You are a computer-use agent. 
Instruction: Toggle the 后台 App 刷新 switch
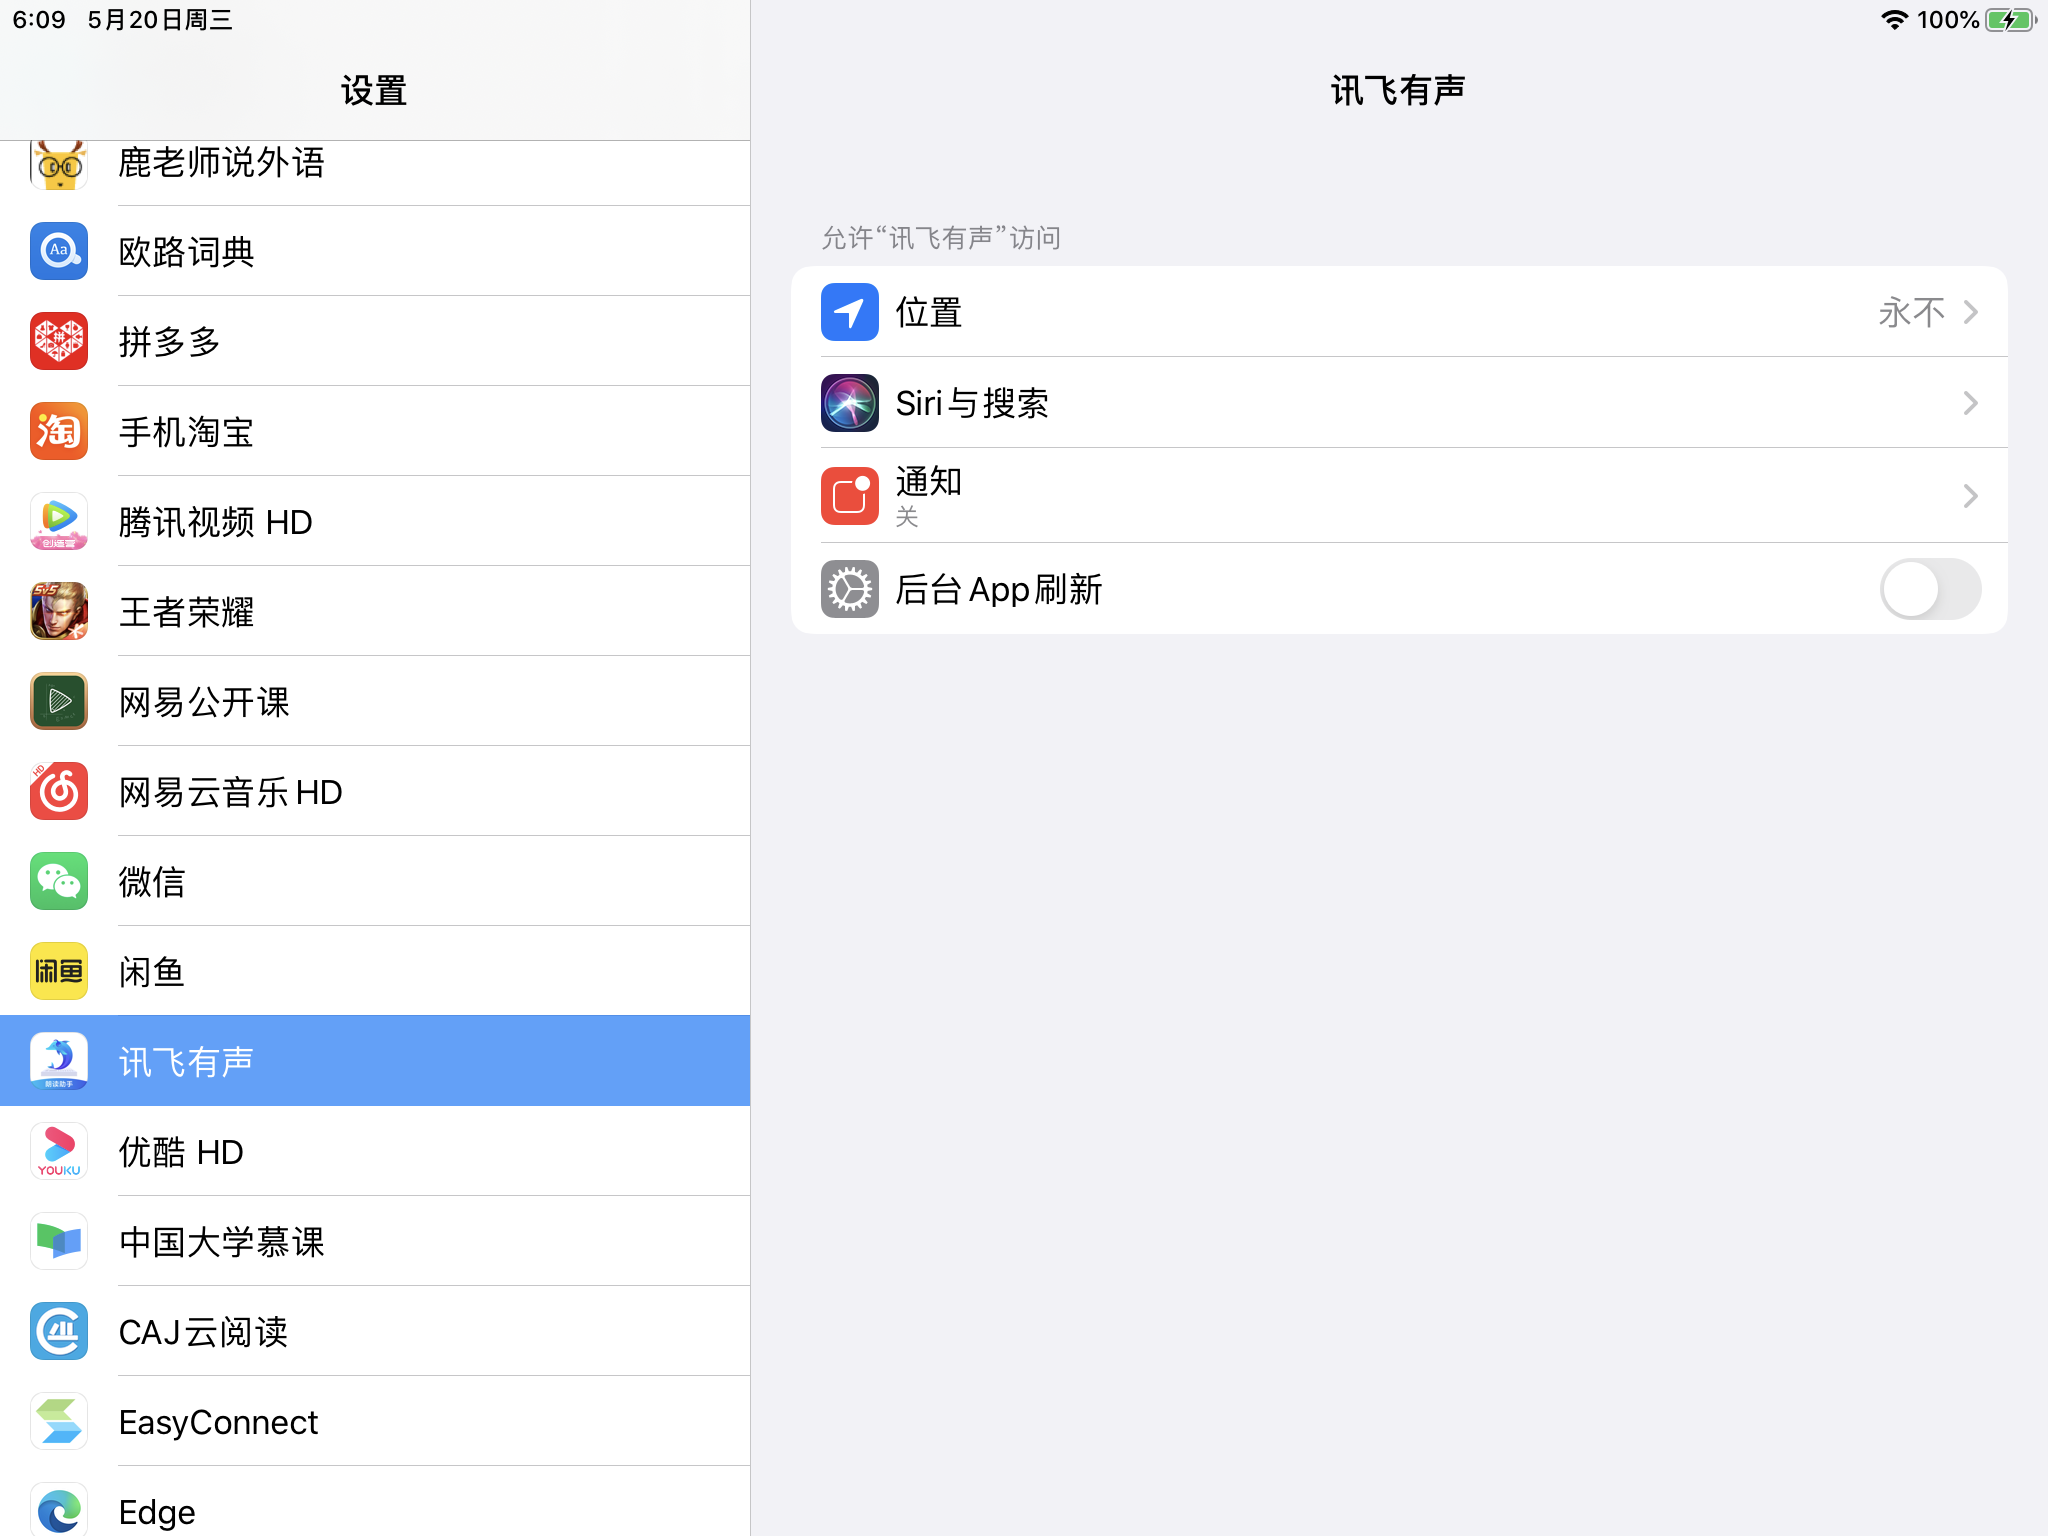click(x=1929, y=589)
